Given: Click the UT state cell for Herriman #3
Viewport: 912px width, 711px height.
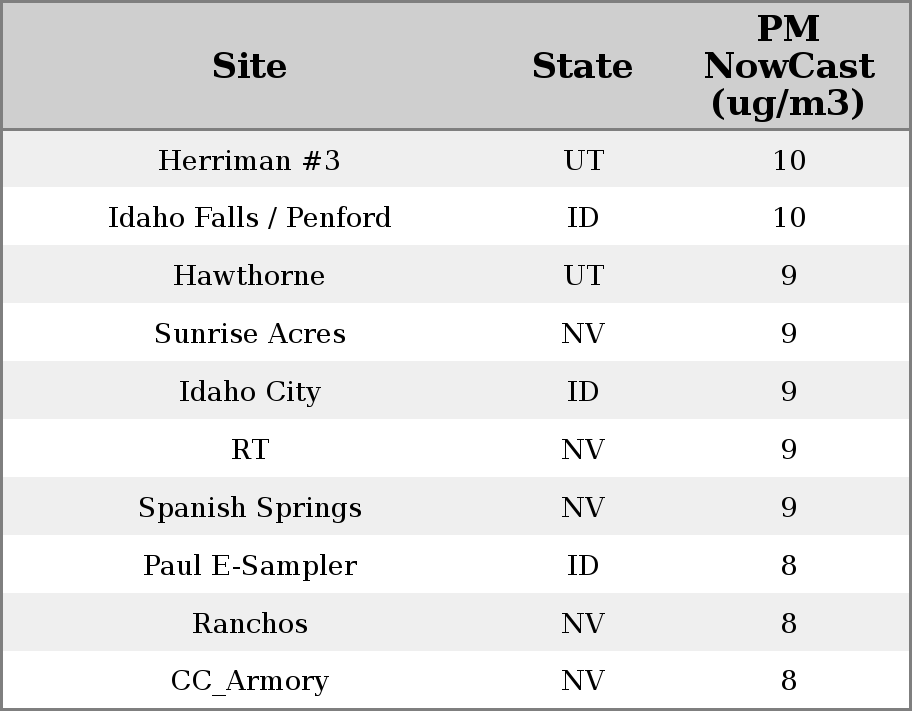Looking at the screenshot, I should (583, 160).
